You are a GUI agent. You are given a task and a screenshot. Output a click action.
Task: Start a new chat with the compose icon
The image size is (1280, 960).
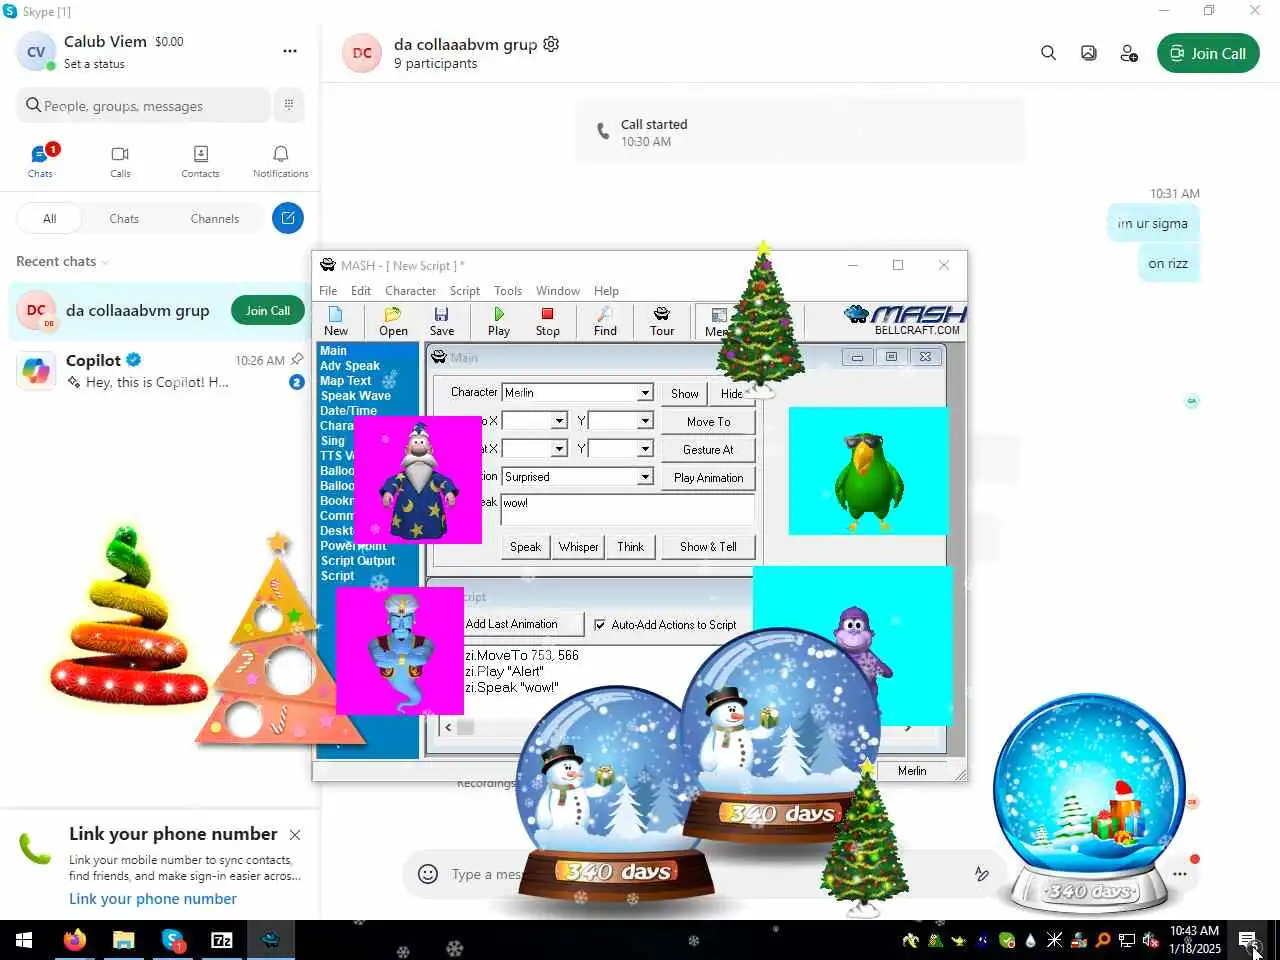click(x=288, y=218)
